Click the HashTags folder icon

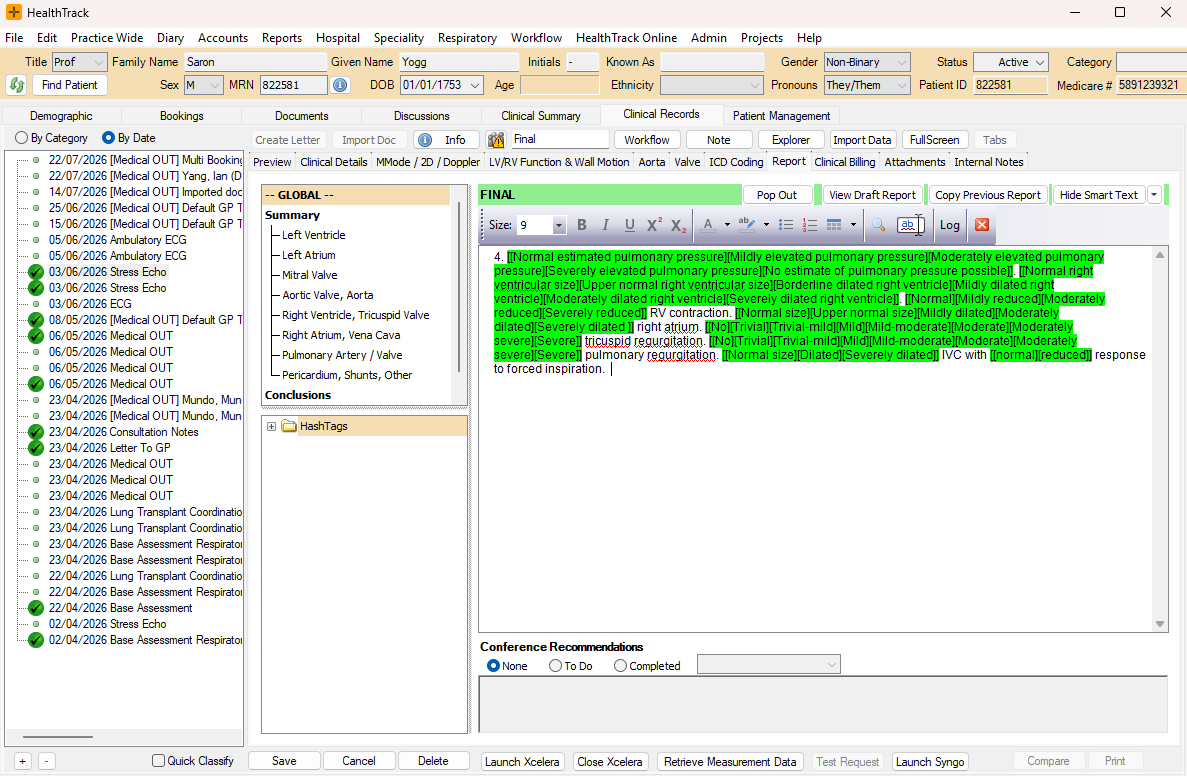point(288,426)
